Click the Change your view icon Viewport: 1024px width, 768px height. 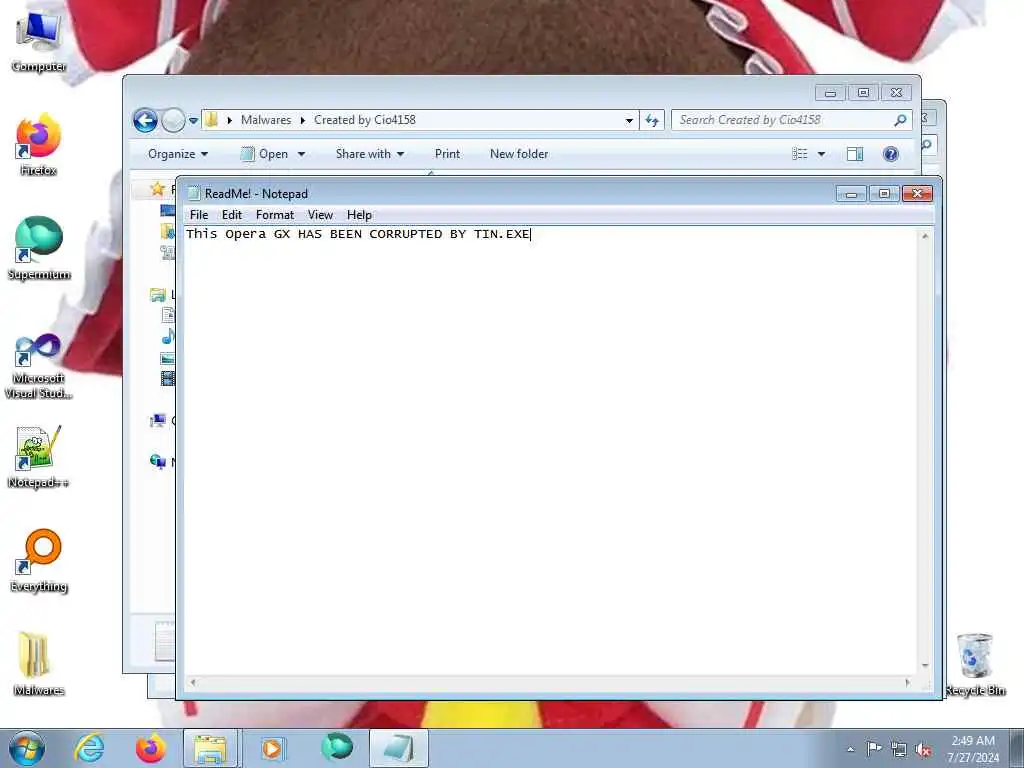799,154
